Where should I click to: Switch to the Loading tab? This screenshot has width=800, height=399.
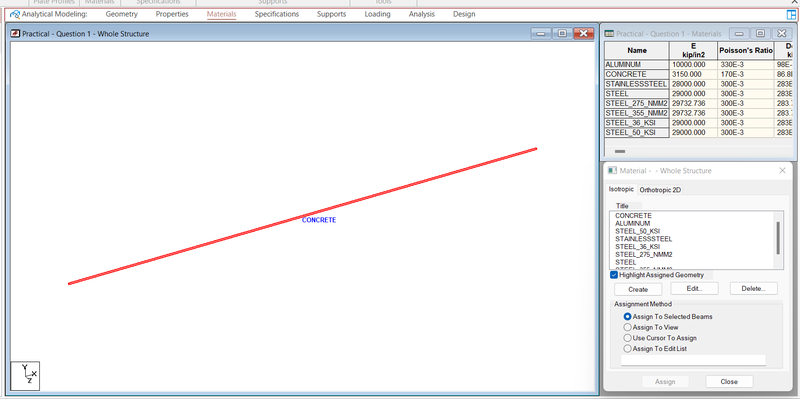378,14
